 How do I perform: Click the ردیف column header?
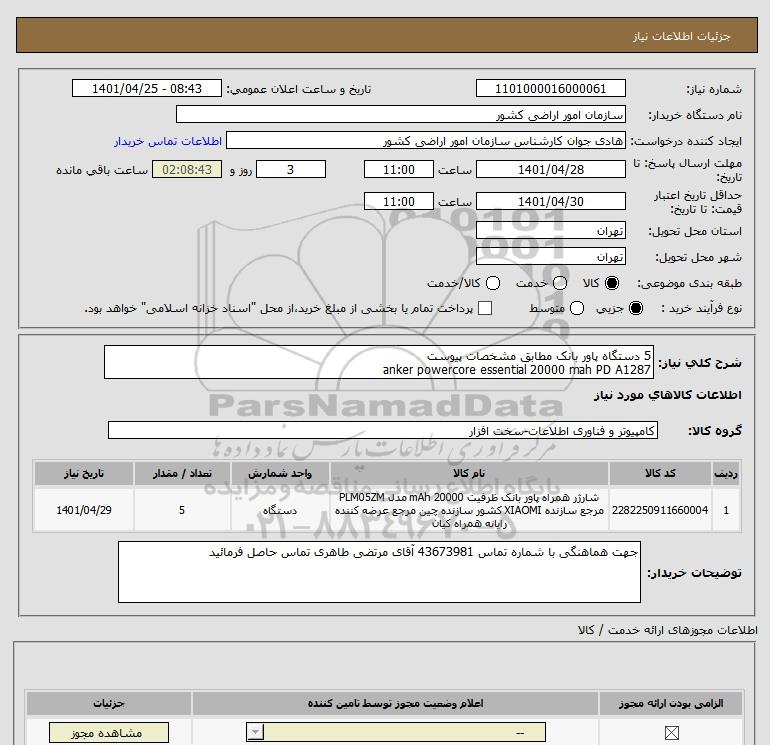pyautogui.click(x=726, y=473)
